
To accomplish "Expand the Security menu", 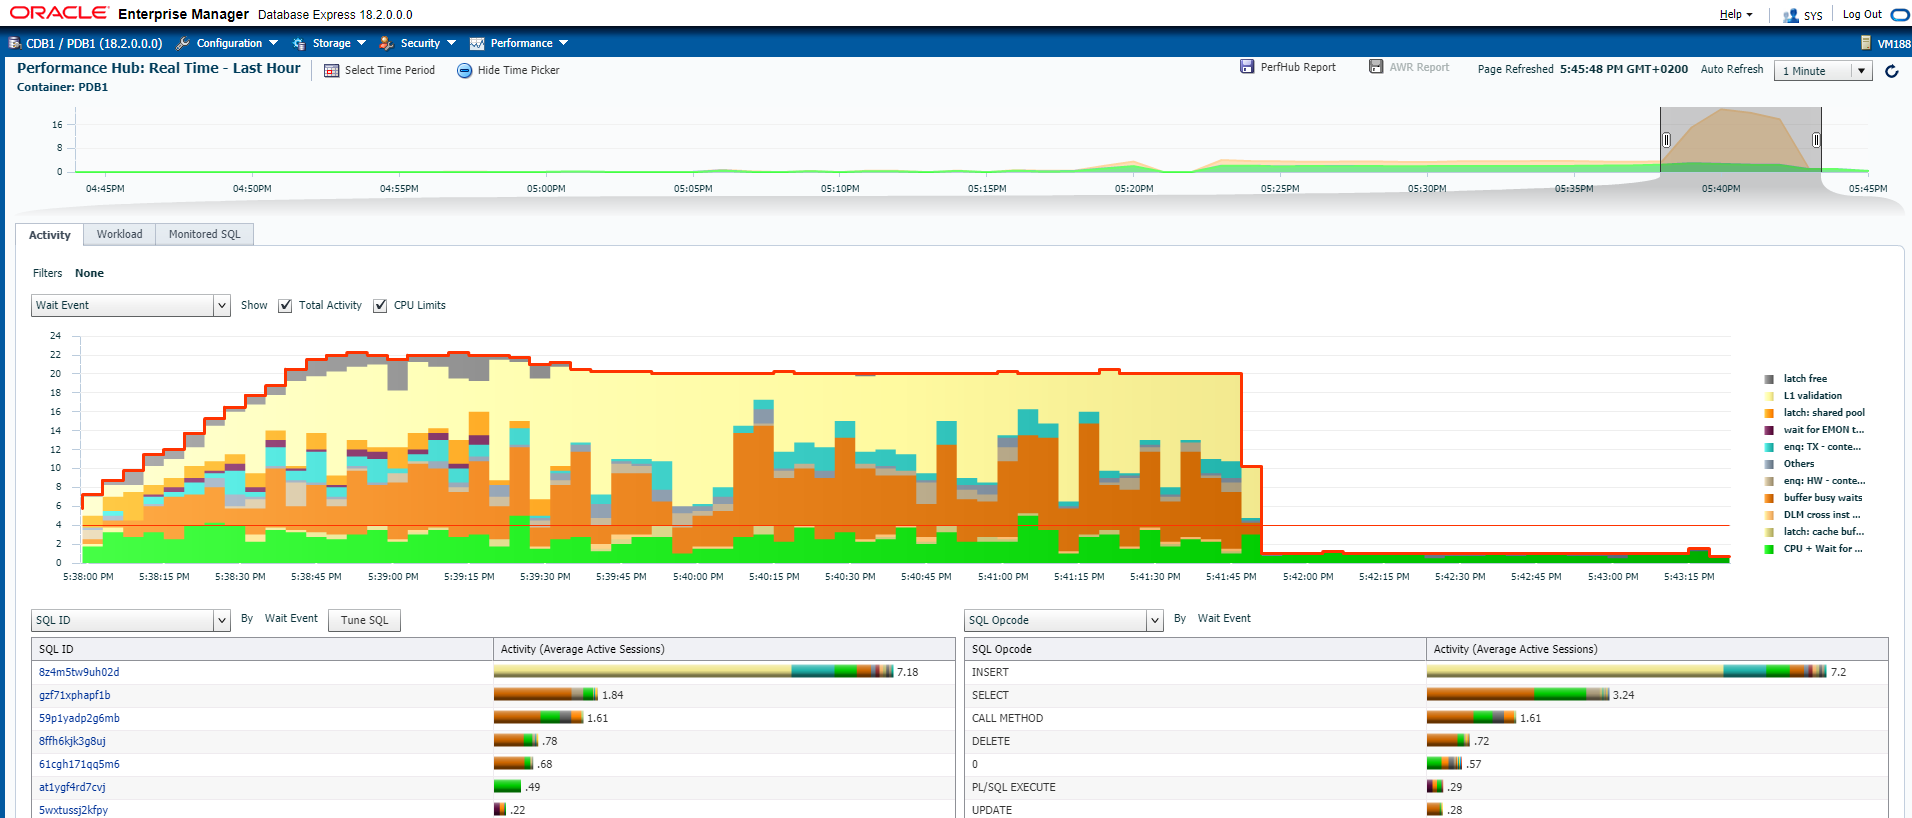I will click(427, 43).
